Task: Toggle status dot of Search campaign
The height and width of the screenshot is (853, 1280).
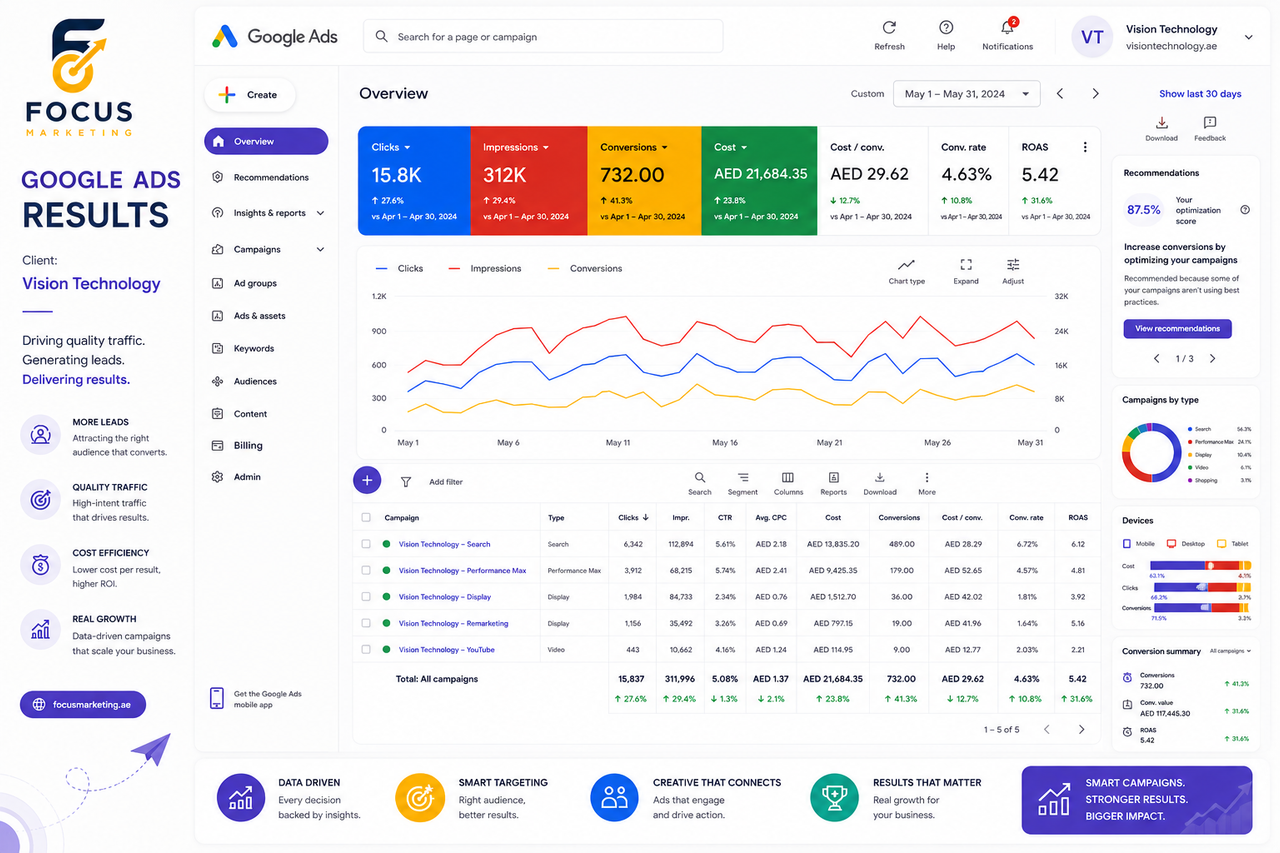Action: 386,544
